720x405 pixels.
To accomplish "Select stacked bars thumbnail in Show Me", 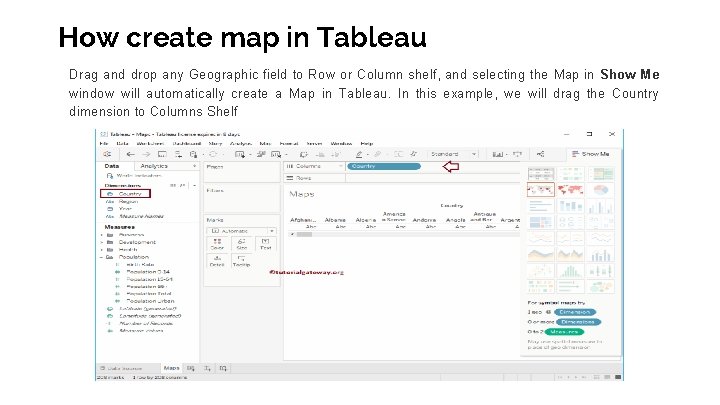I will [570, 206].
